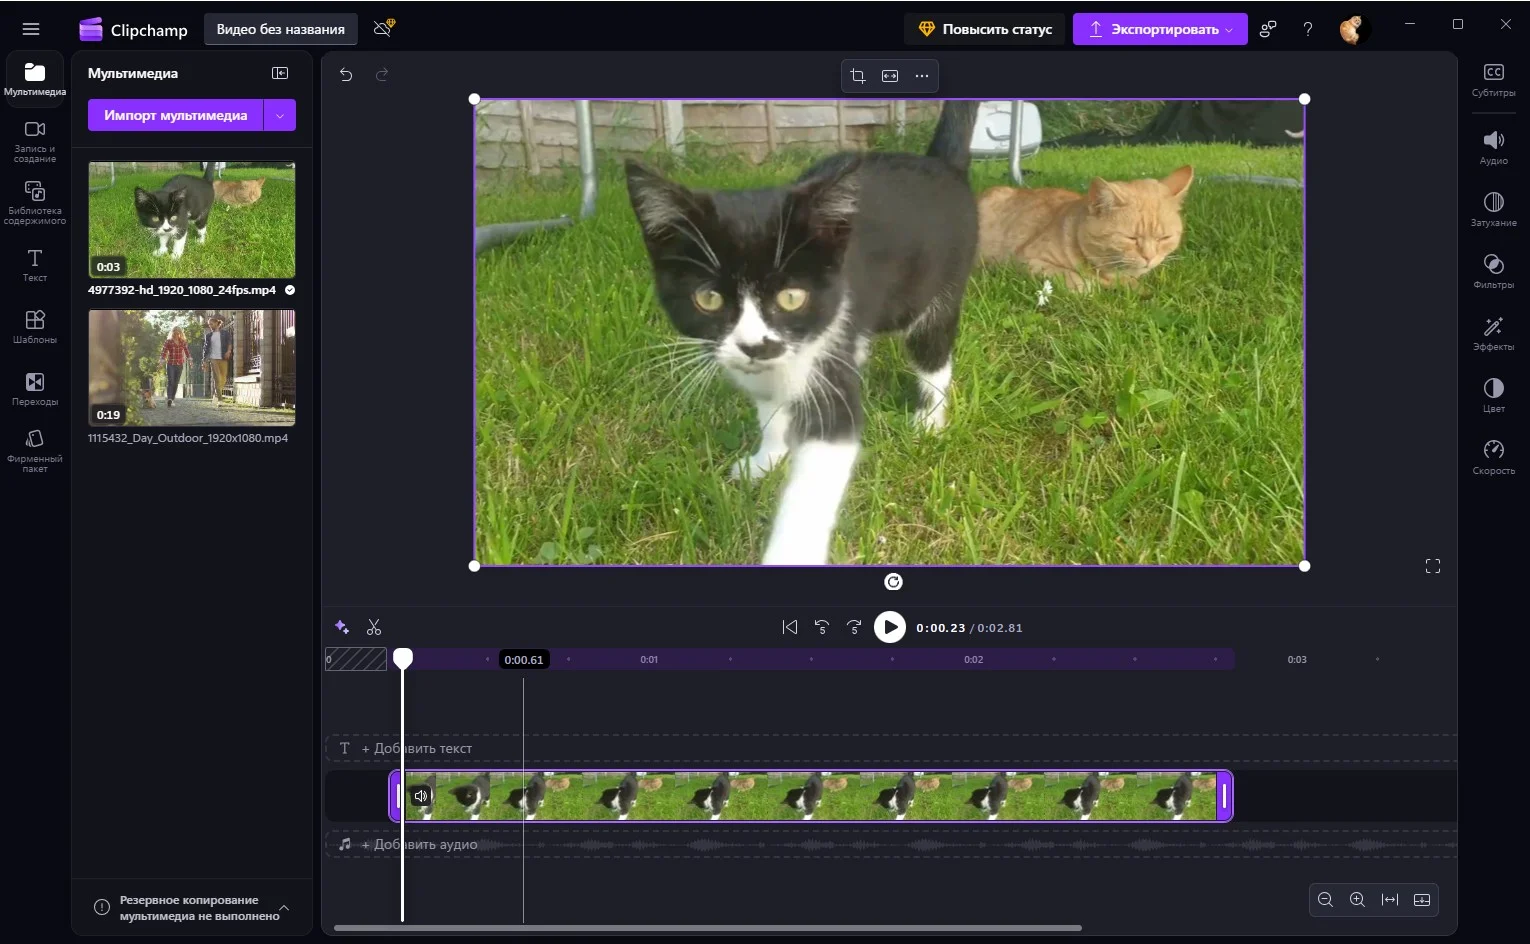Click the undo arrow
Viewport: 1530px width, 944px height.
pos(346,75)
